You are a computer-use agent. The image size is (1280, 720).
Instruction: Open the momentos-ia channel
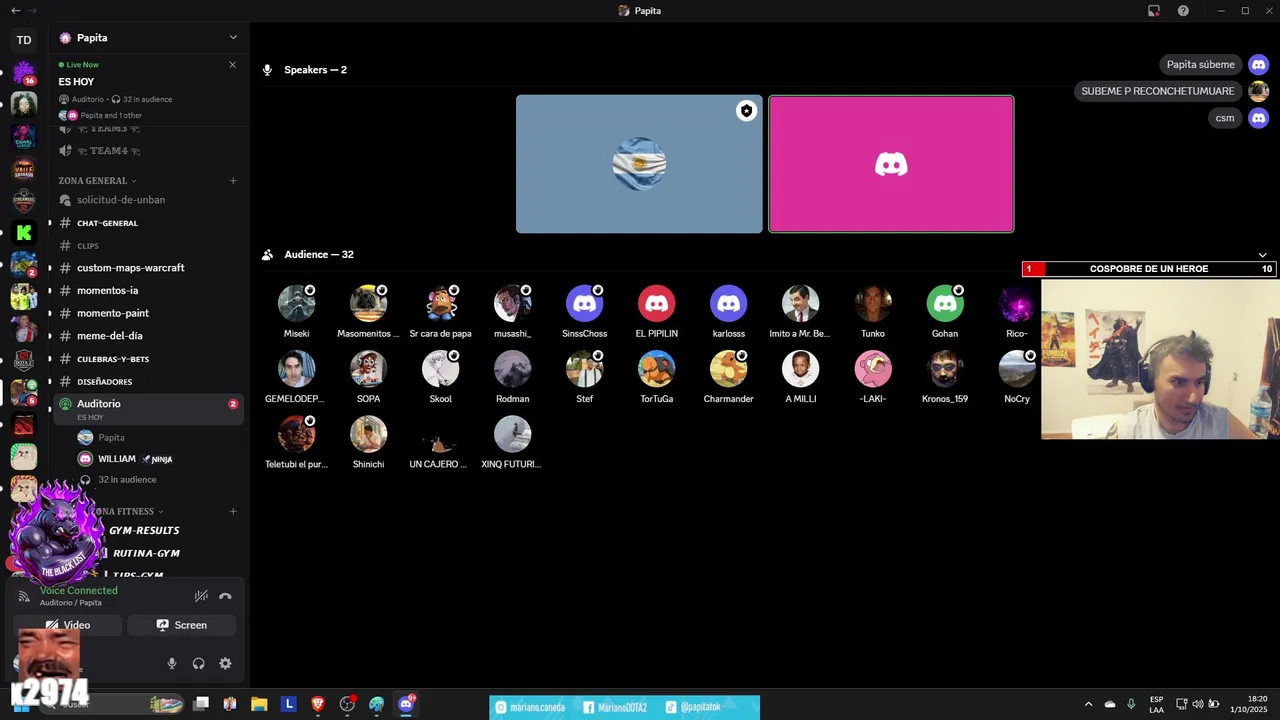pos(148,291)
